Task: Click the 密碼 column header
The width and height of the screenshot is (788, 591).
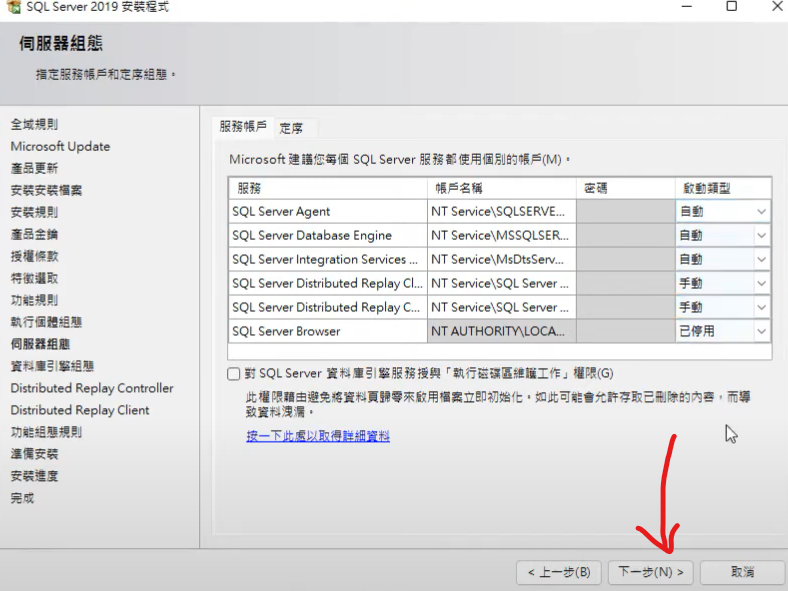Action: coord(626,188)
